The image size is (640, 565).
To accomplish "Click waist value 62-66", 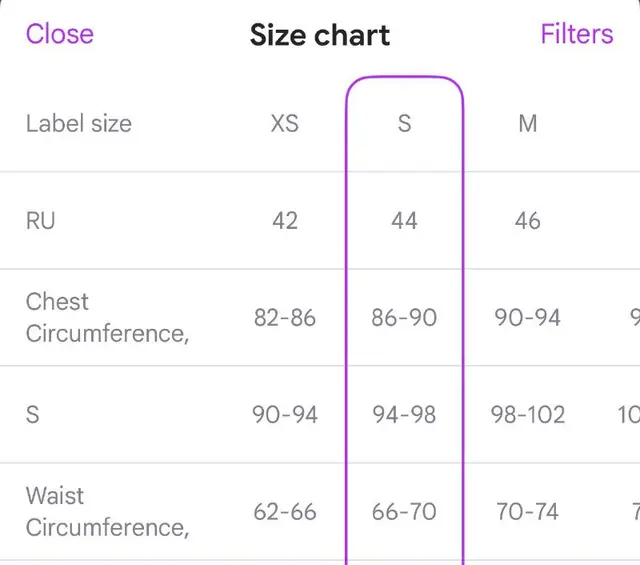I will pos(284,512).
